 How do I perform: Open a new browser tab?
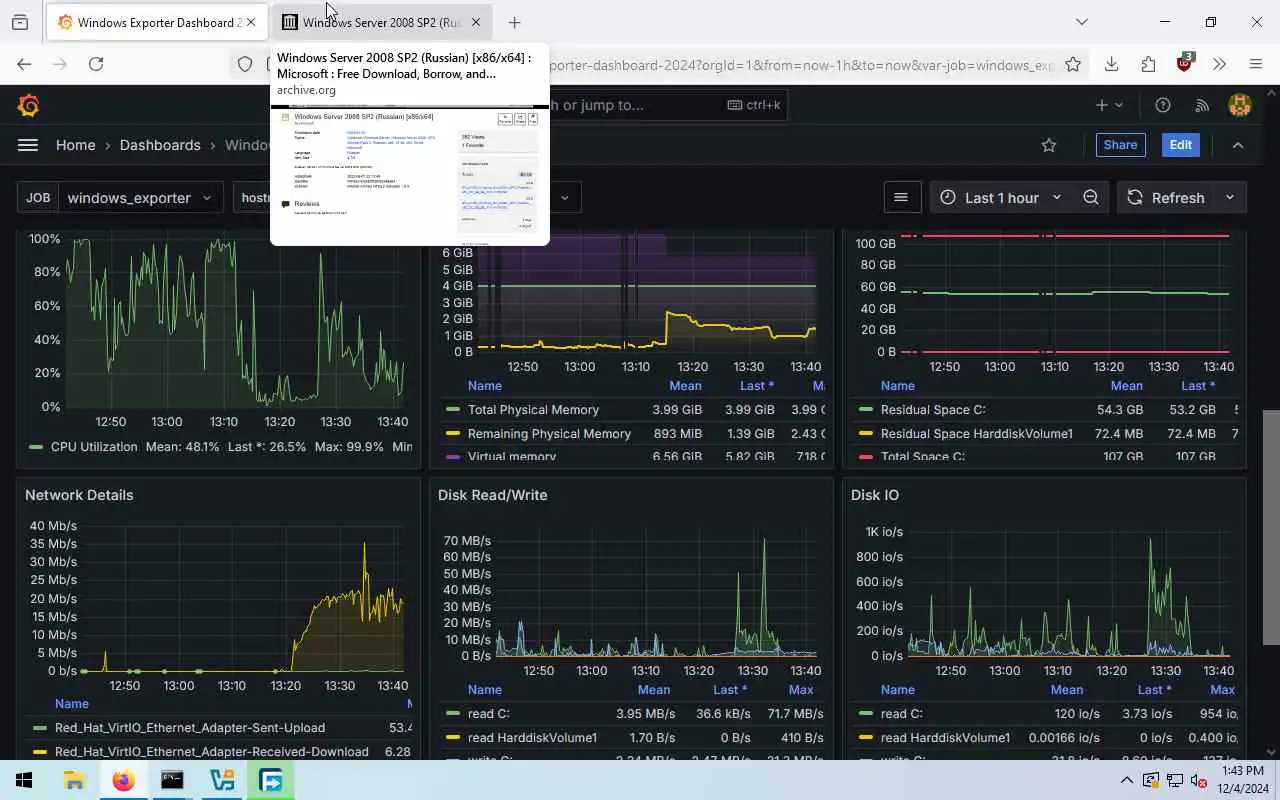(x=514, y=22)
